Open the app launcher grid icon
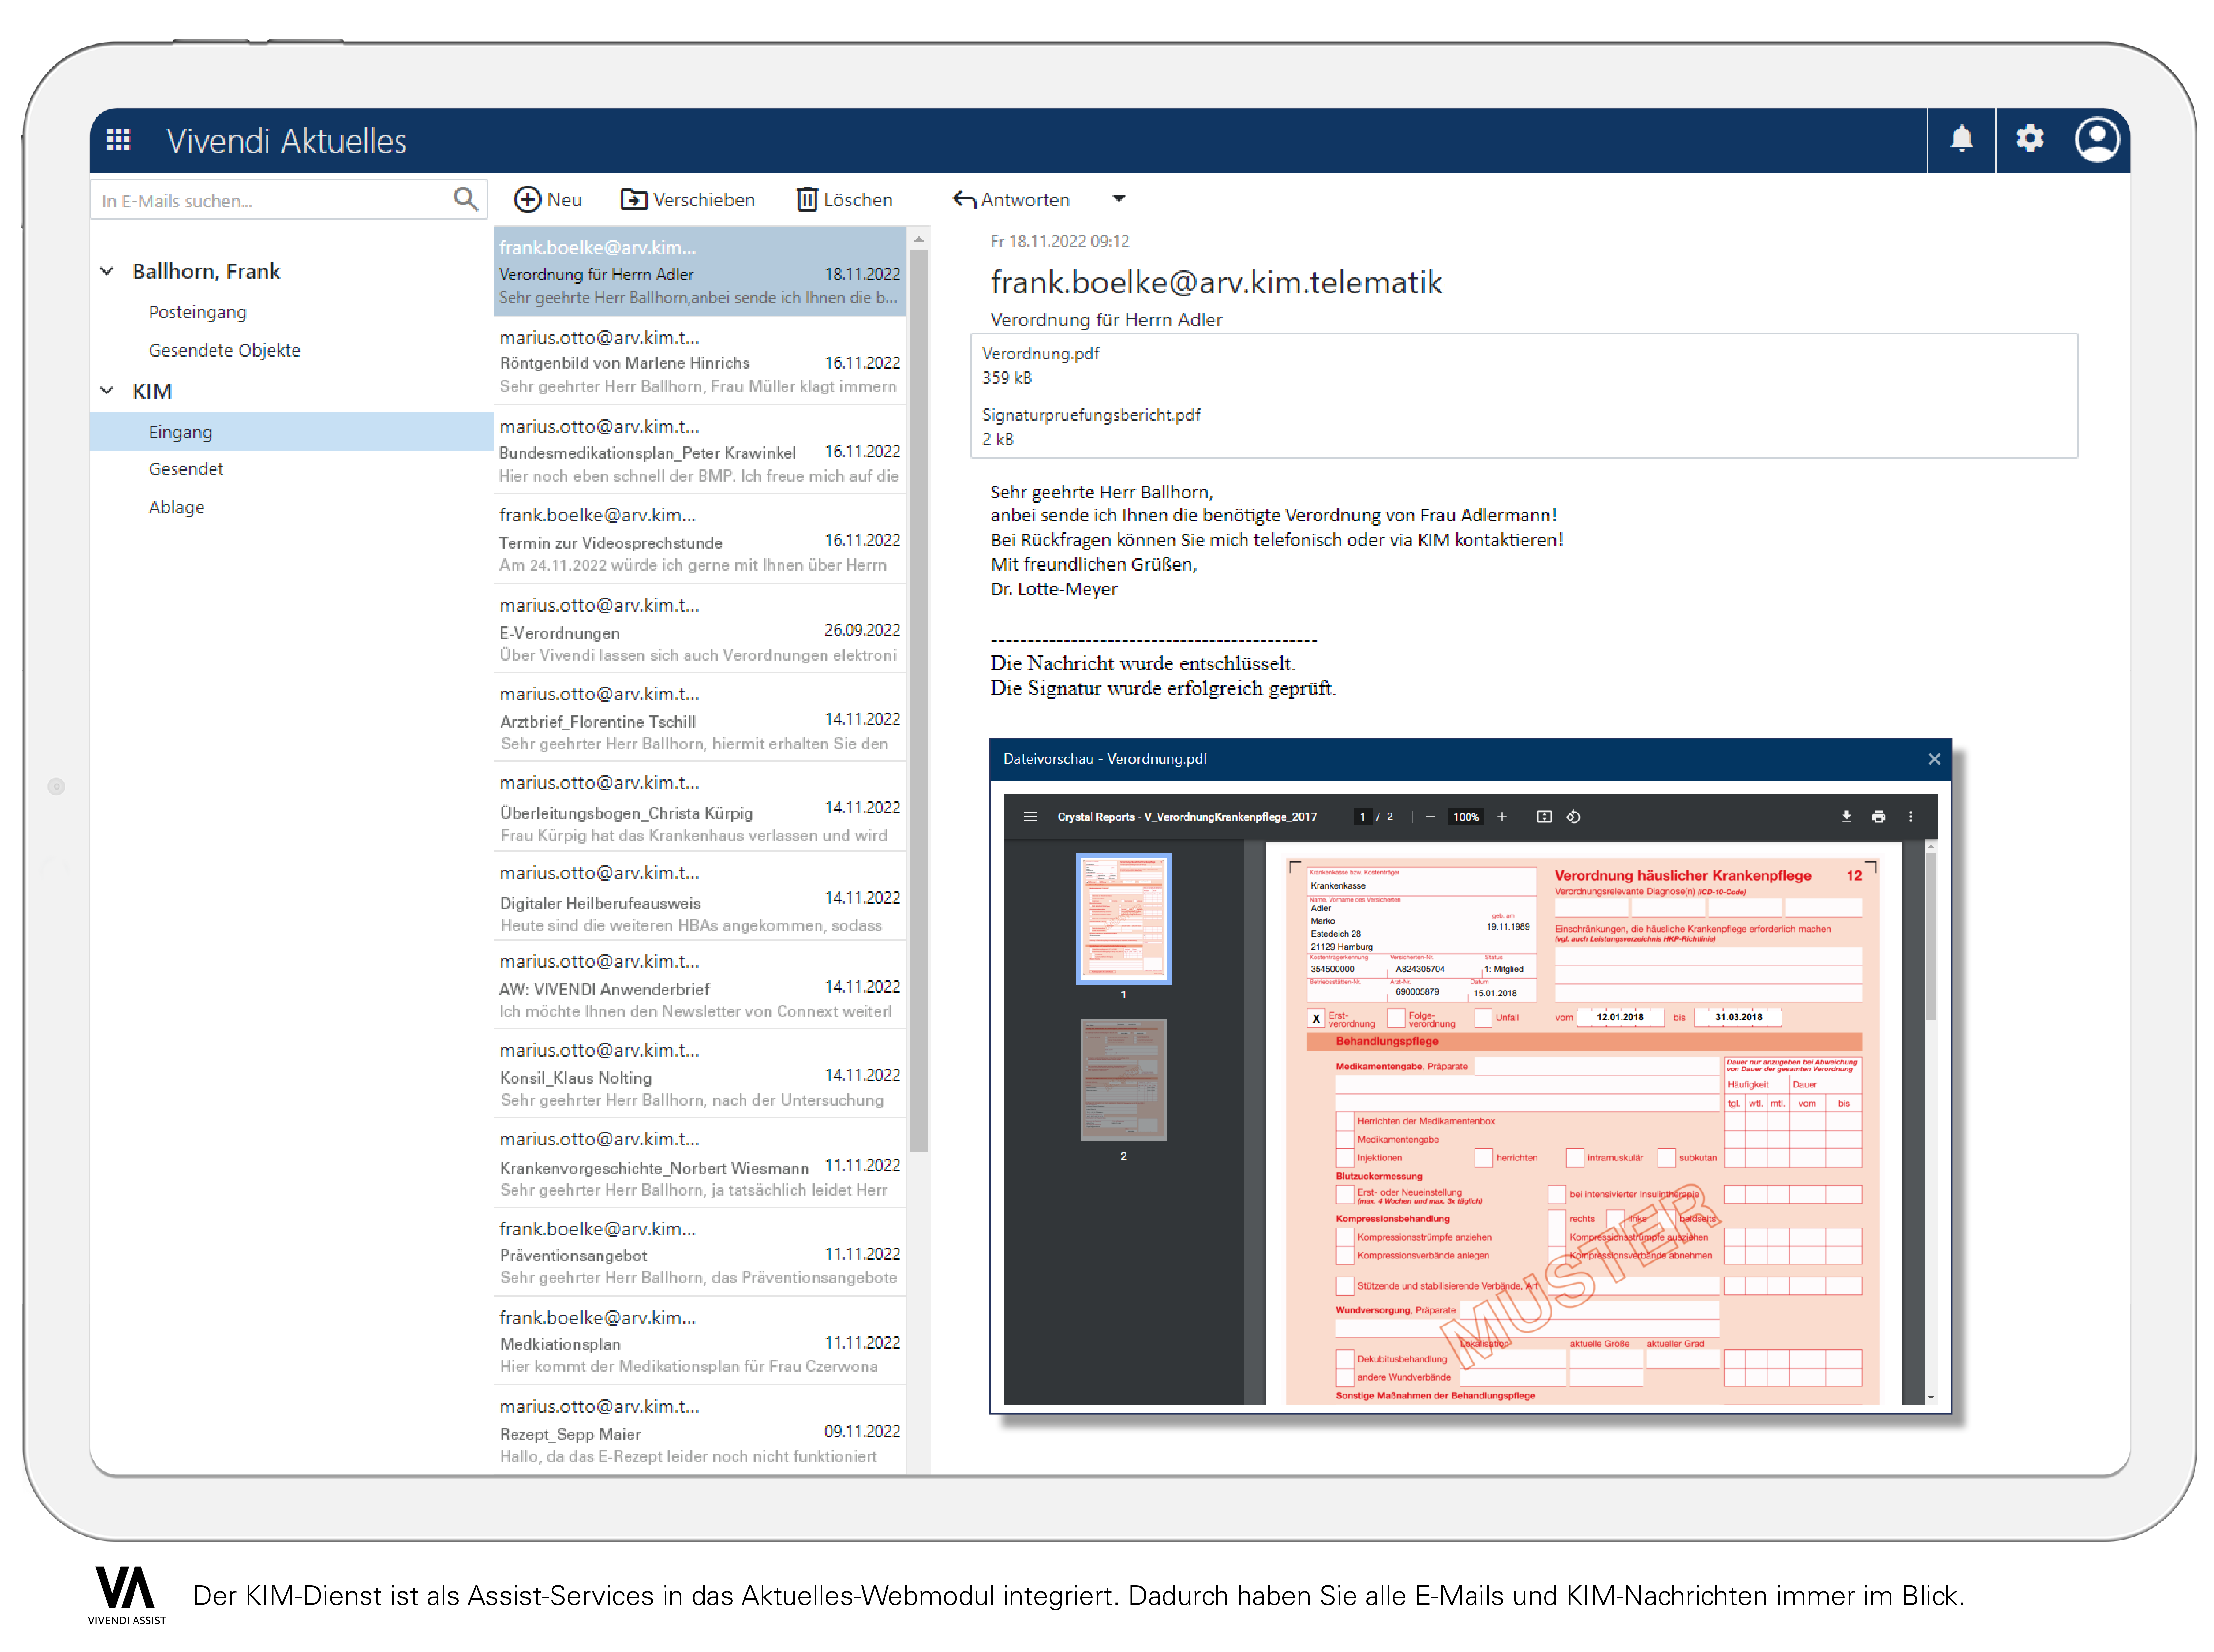 (118, 140)
